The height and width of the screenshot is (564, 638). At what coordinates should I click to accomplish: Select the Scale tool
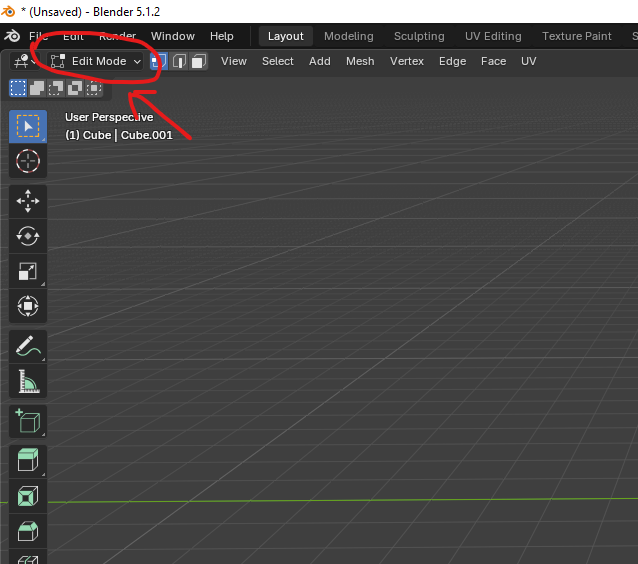pos(28,271)
